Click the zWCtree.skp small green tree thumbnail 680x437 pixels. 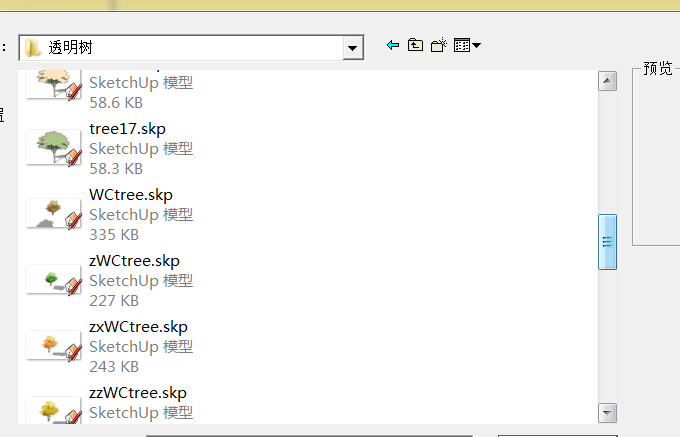[x=54, y=279]
